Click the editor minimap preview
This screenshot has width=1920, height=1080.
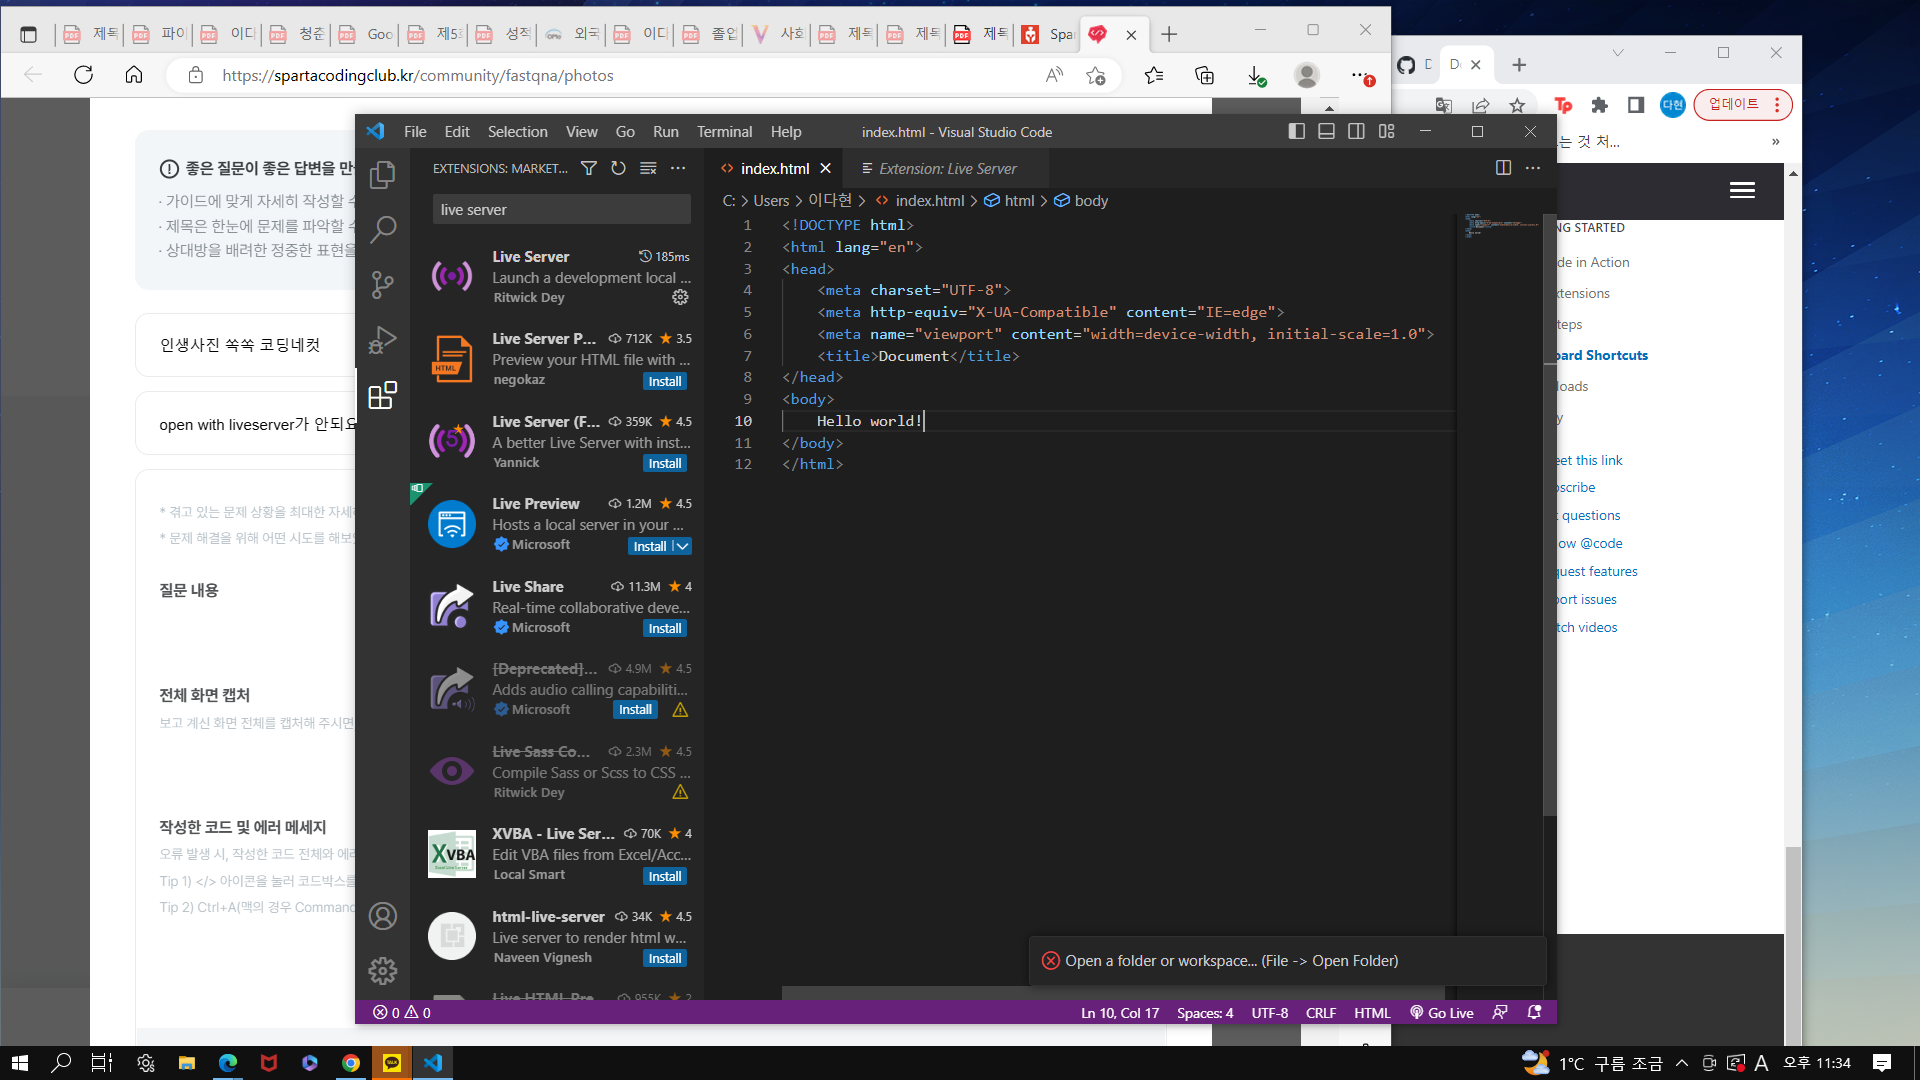point(1500,226)
